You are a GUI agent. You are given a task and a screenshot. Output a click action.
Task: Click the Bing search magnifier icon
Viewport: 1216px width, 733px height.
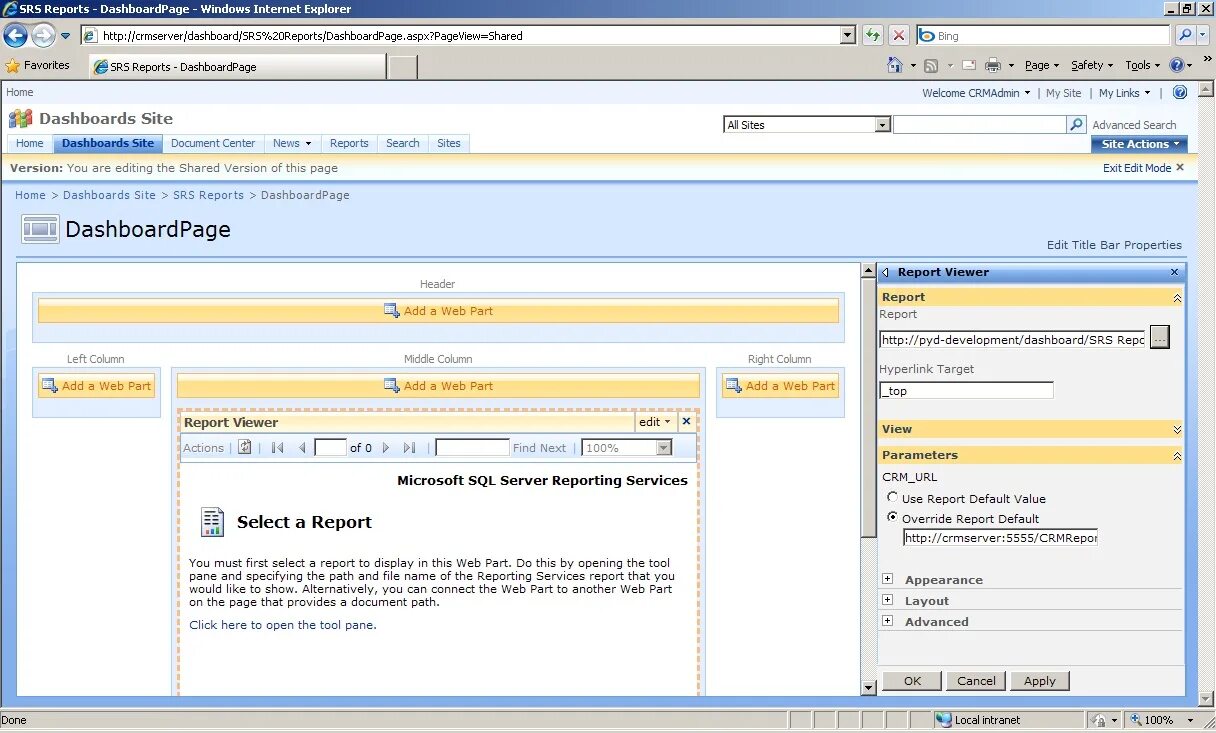coord(1184,35)
